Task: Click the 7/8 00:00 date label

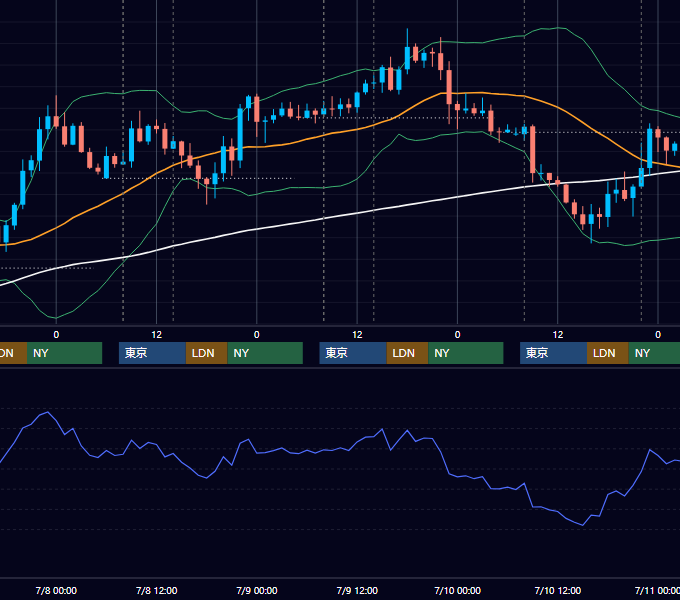Action: (x=56, y=590)
